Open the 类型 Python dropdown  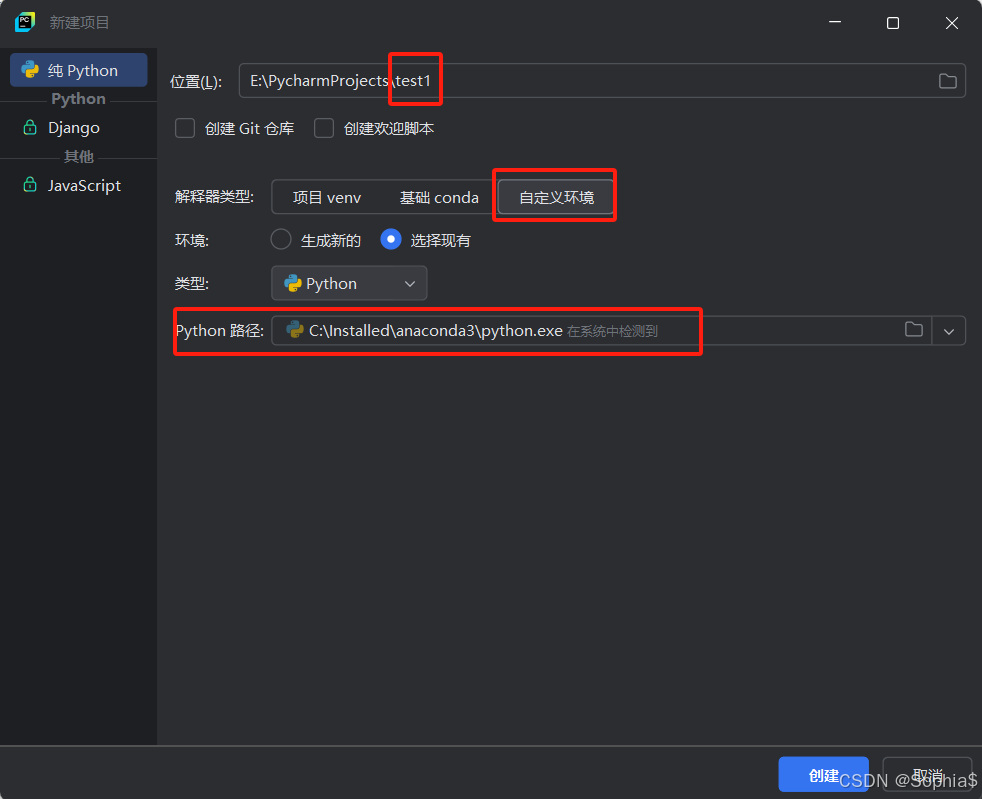(349, 283)
